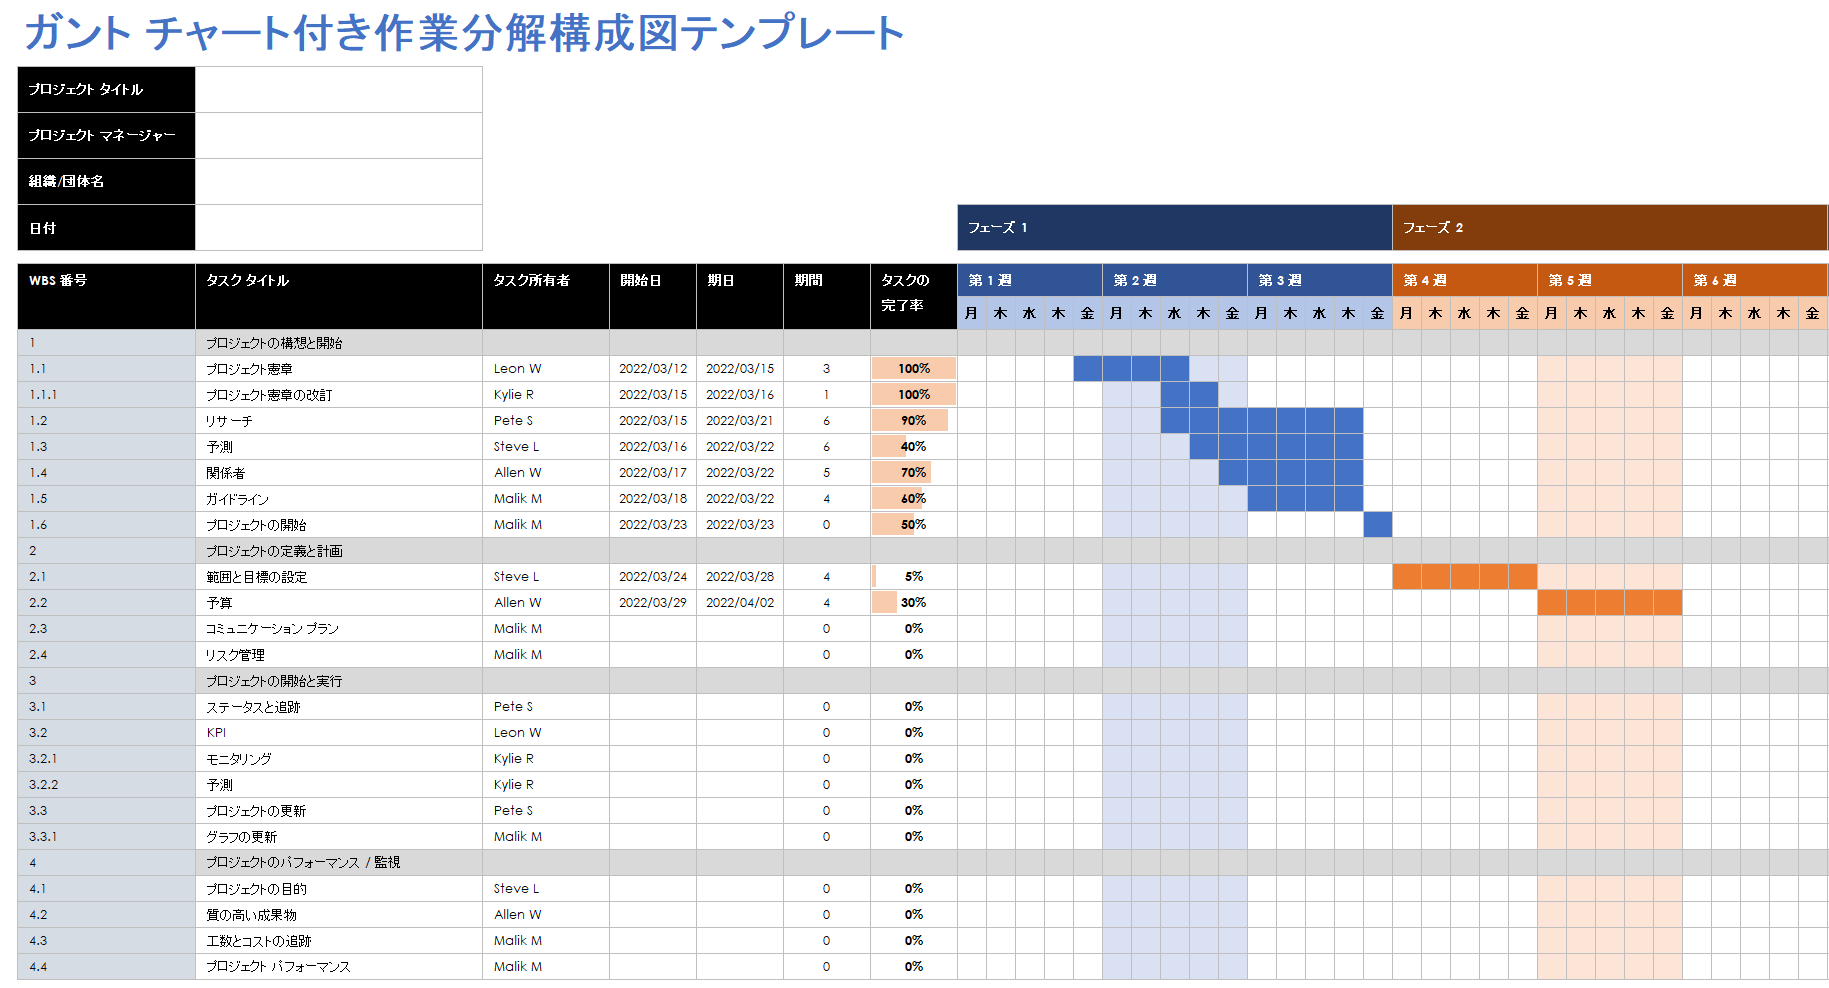1829x988 pixels.
Task: Select the リスク管理 task cell
Action: tap(339, 655)
